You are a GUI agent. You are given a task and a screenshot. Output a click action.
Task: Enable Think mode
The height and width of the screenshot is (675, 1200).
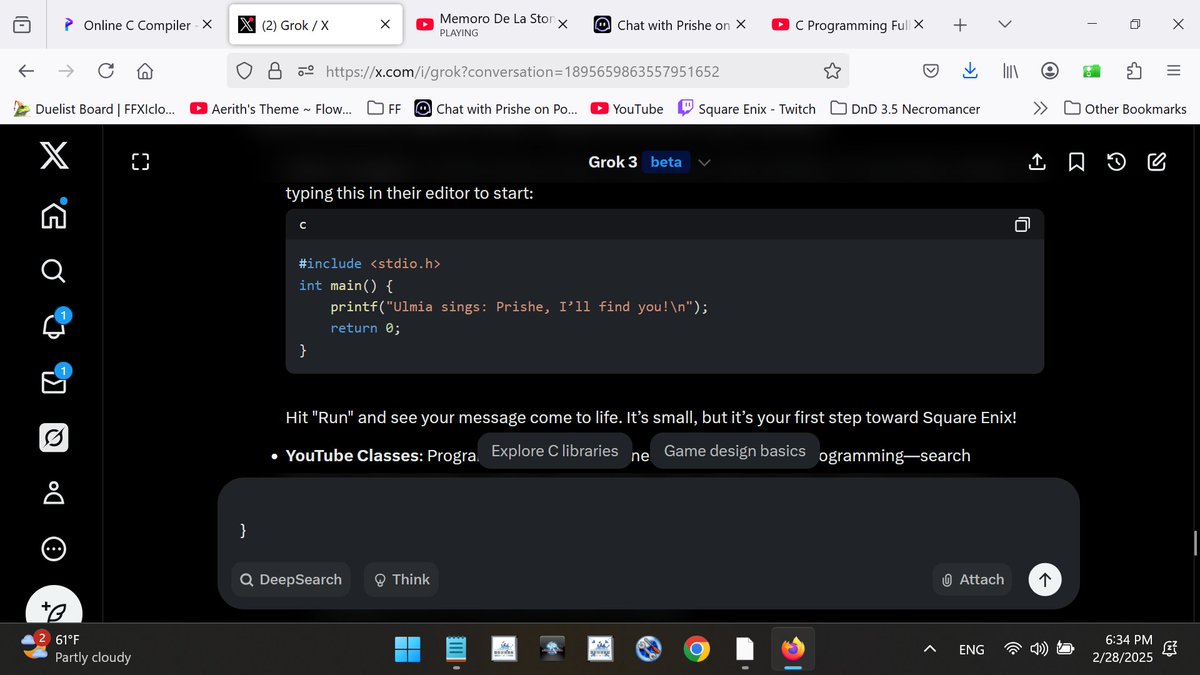click(x=401, y=579)
